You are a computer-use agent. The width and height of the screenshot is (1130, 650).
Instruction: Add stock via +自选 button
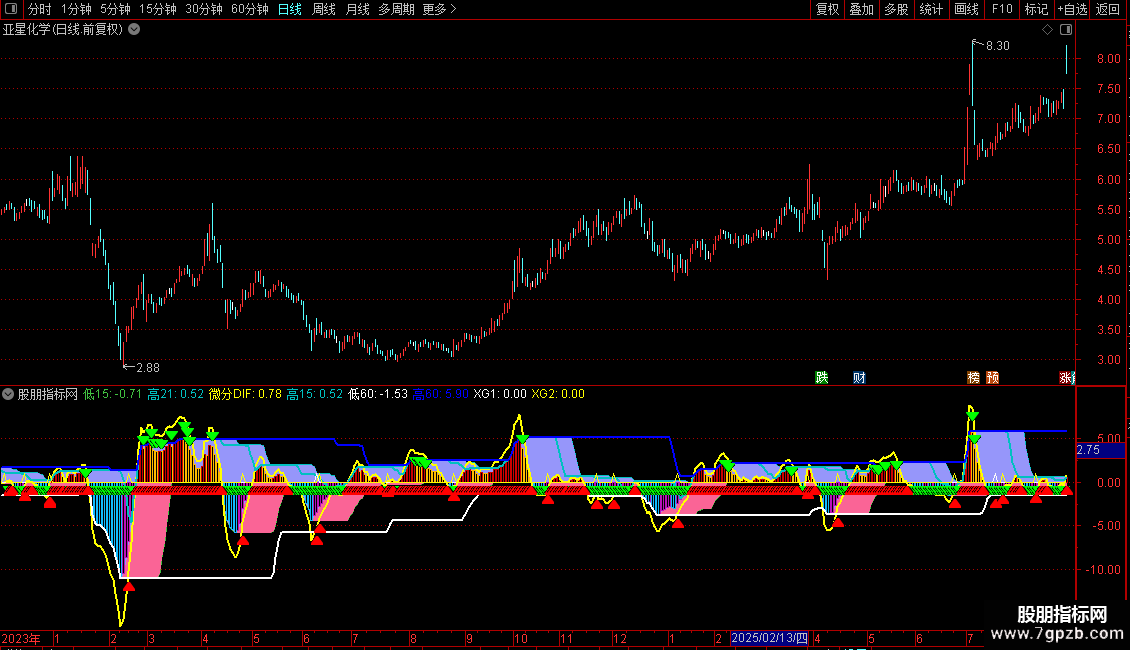tap(1072, 9)
